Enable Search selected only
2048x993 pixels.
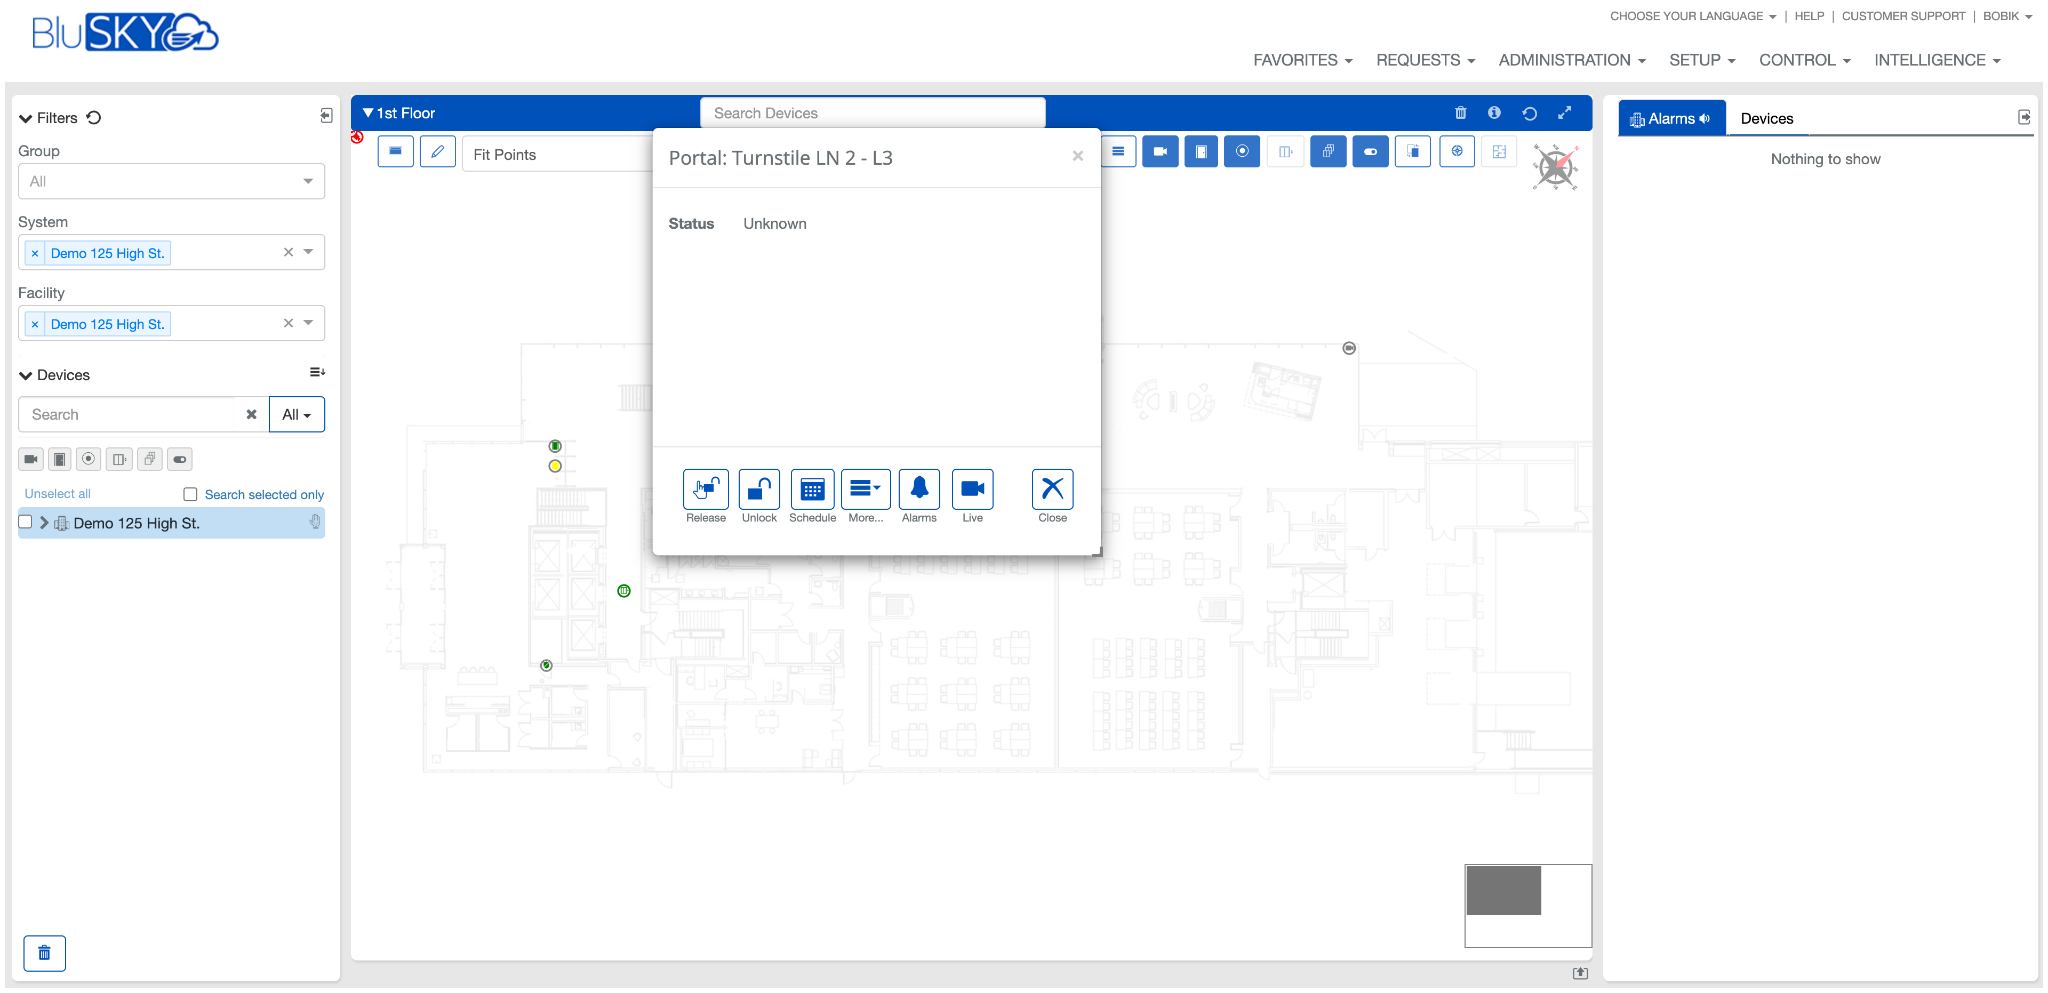click(190, 493)
